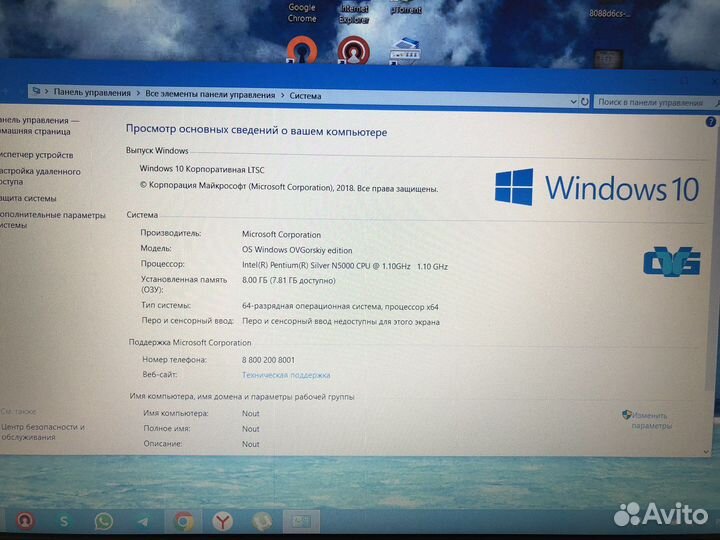
Task: Select the µTorrent desktop label
Action: pyautogui.click(x=406, y=9)
